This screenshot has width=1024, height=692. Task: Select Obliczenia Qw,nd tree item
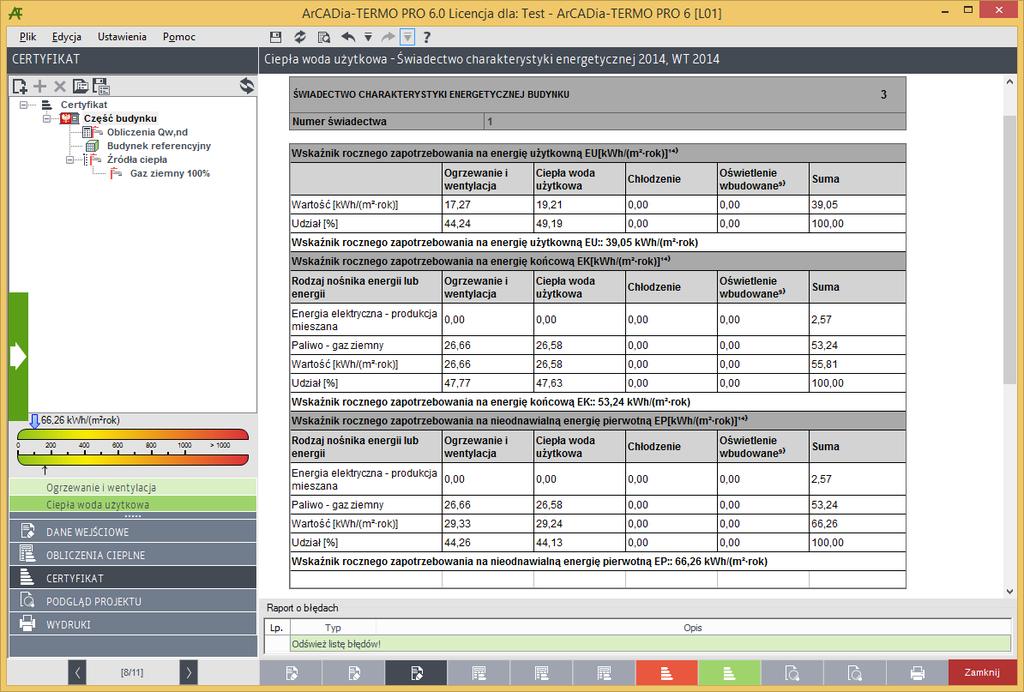(x=147, y=132)
